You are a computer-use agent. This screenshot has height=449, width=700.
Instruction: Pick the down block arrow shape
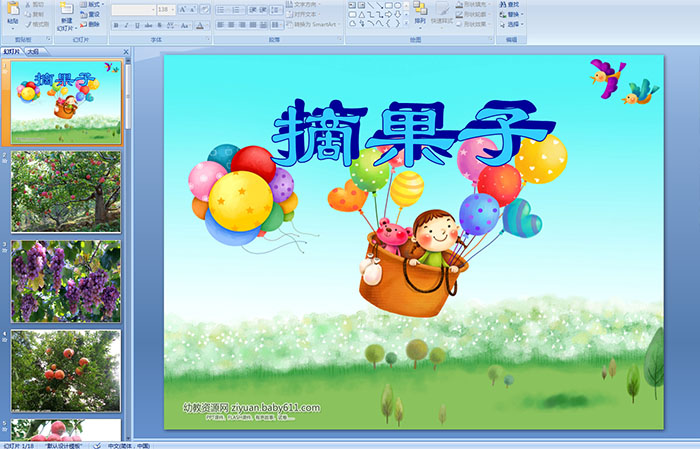[397, 14]
